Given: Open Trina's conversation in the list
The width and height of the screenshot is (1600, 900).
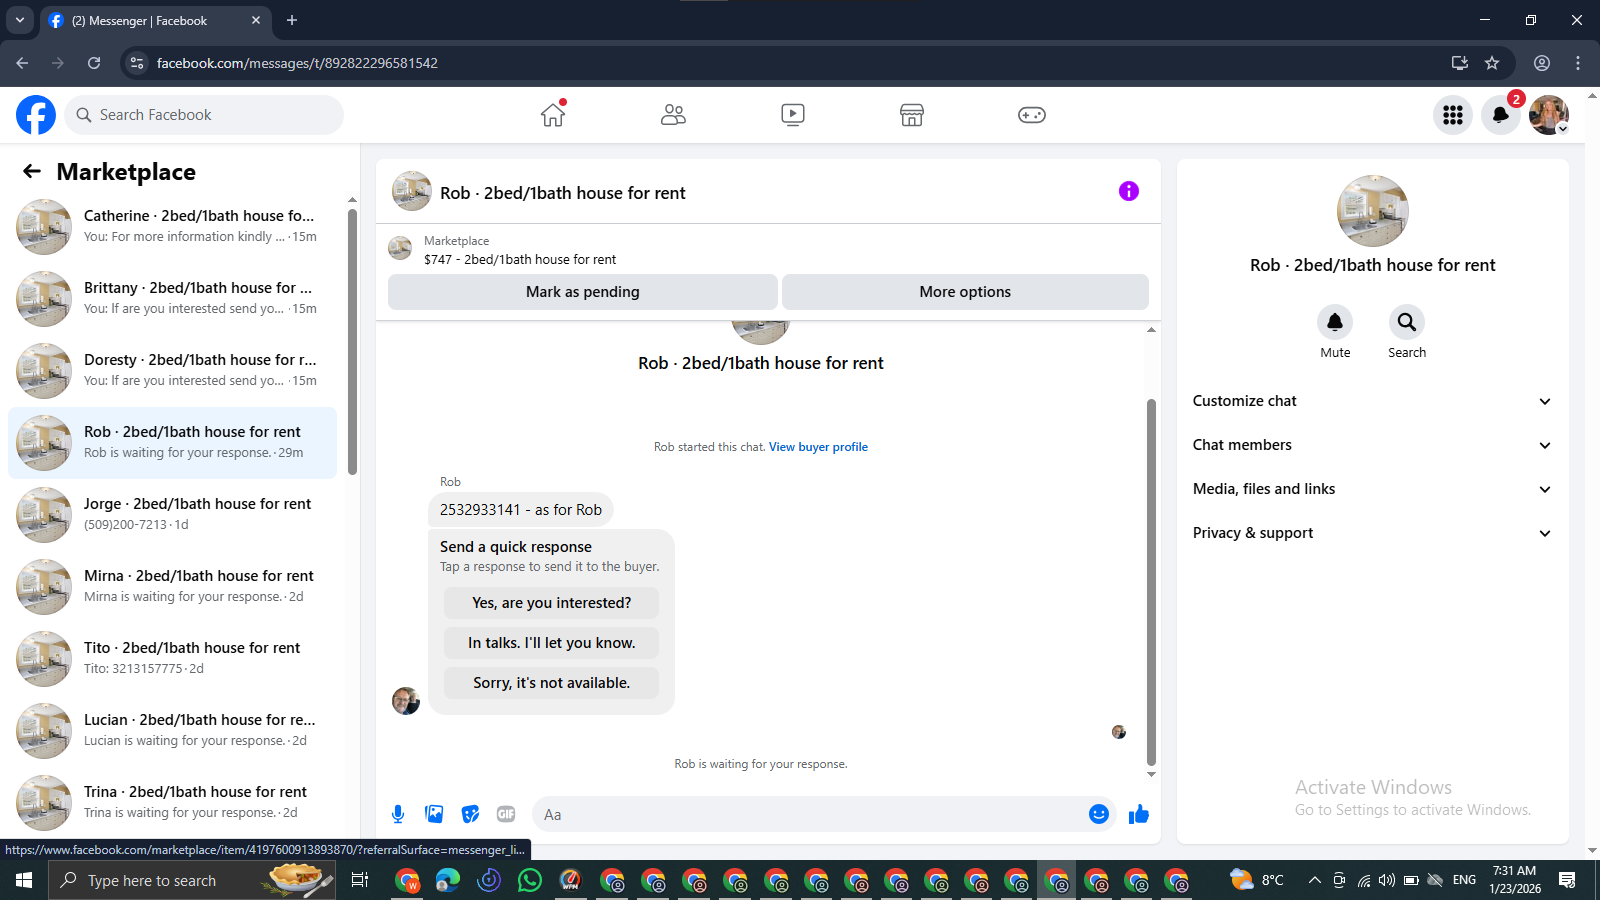Looking at the screenshot, I should [172, 803].
